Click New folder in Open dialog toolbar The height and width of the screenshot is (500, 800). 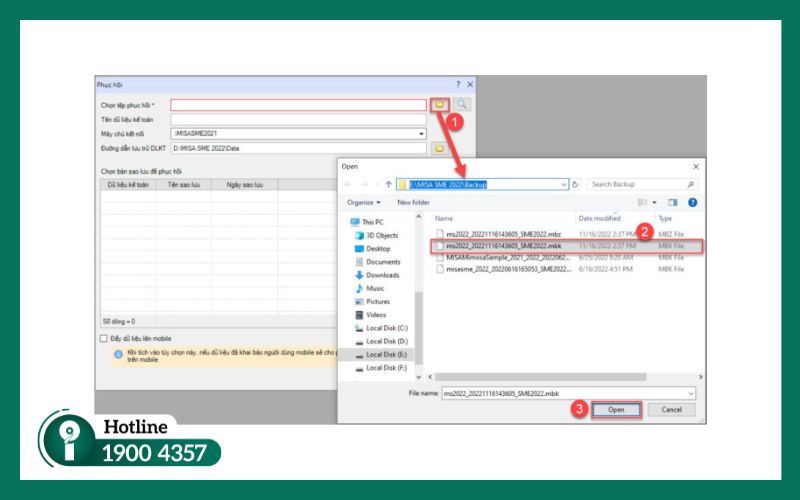coord(413,203)
